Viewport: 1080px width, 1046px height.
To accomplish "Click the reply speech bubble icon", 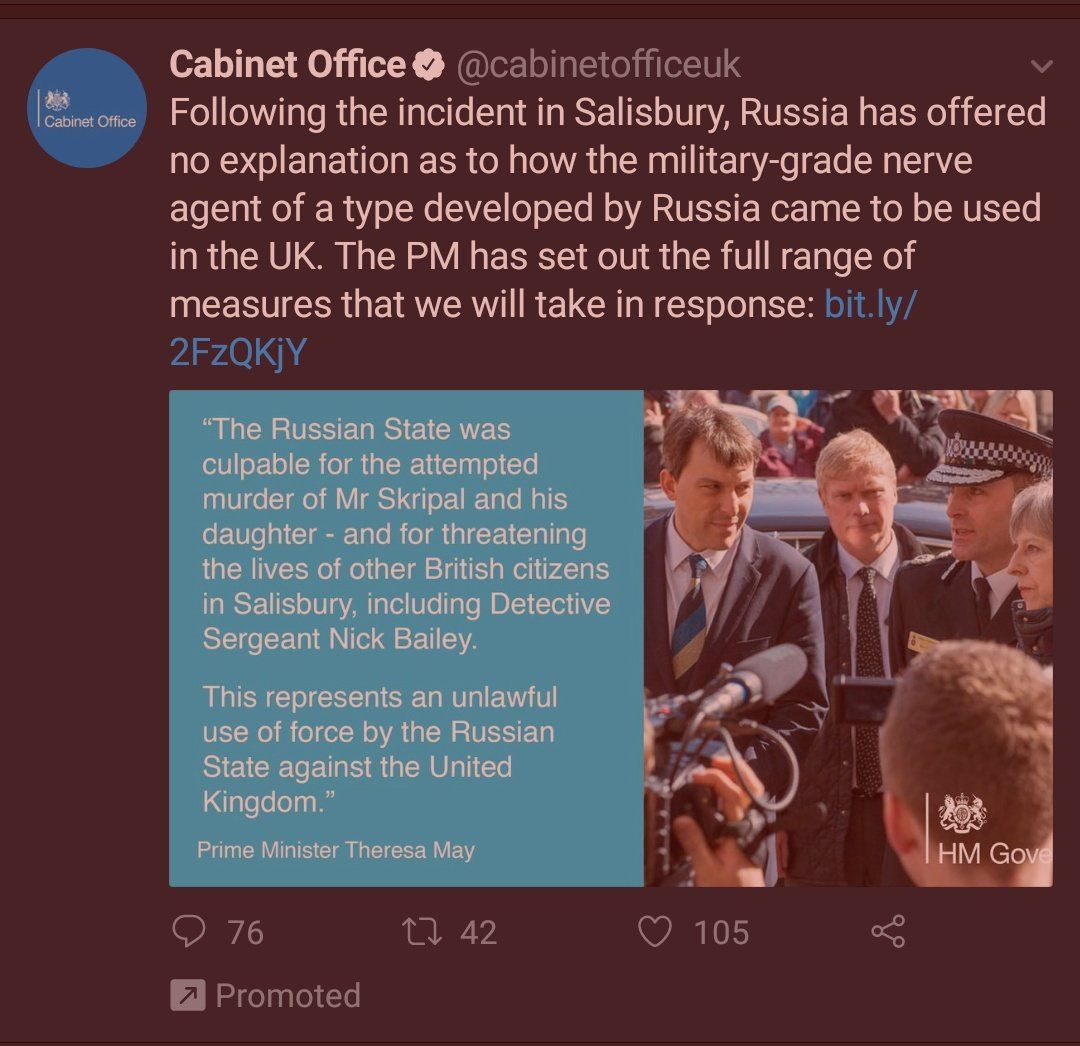I will click(x=188, y=932).
